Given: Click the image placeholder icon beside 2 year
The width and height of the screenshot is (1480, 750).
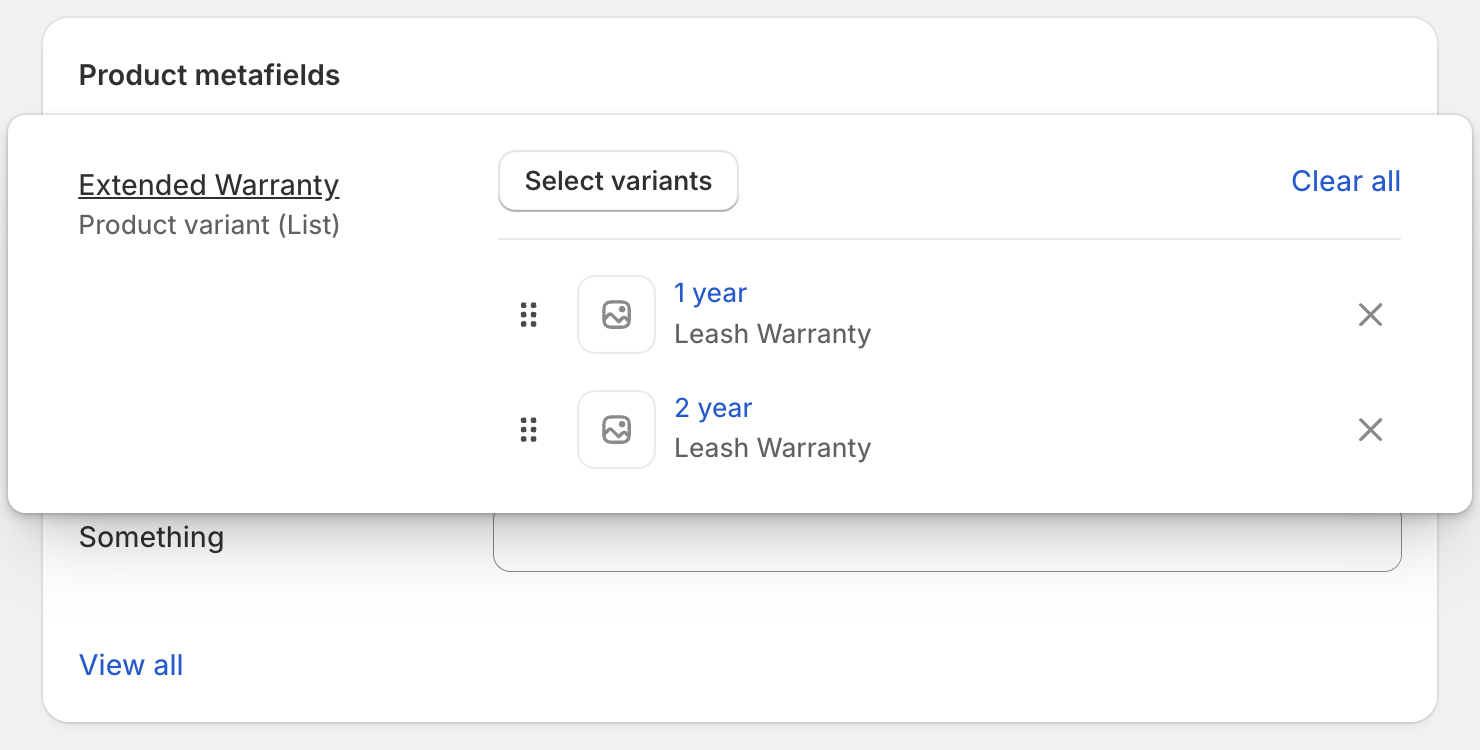Looking at the screenshot, I should pyautogui.click(x=616, y=430).
